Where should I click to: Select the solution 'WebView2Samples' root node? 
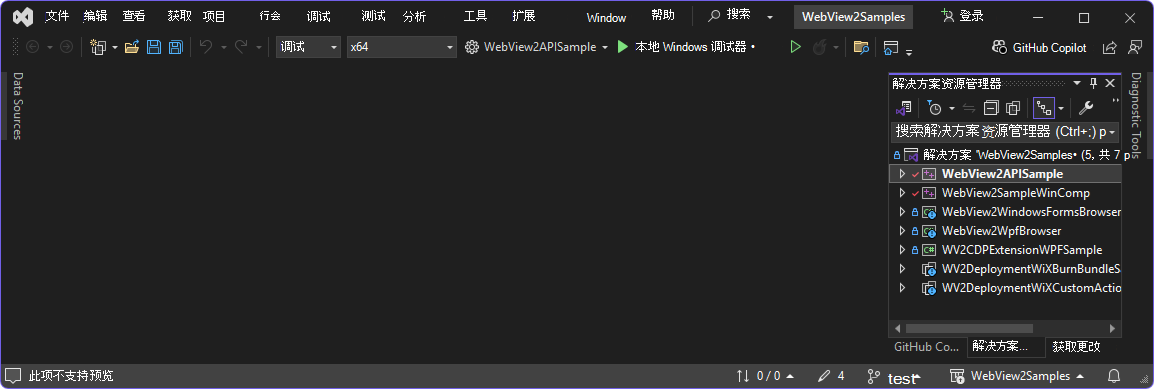1005,155
